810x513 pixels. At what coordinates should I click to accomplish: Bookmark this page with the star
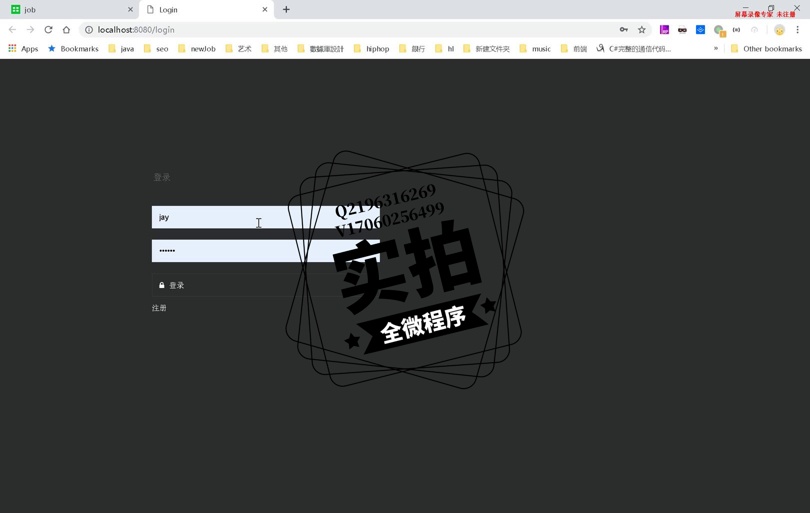(x=642, y=30)
